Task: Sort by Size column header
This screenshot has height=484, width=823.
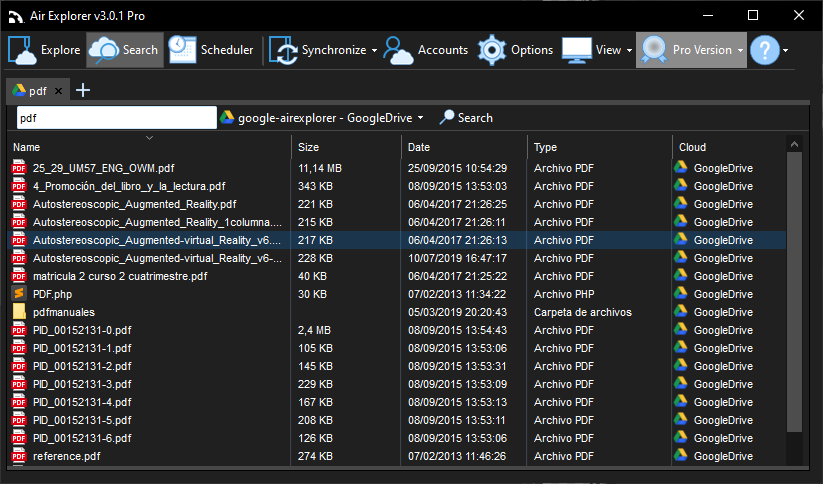Action: (x=346, y=147)
